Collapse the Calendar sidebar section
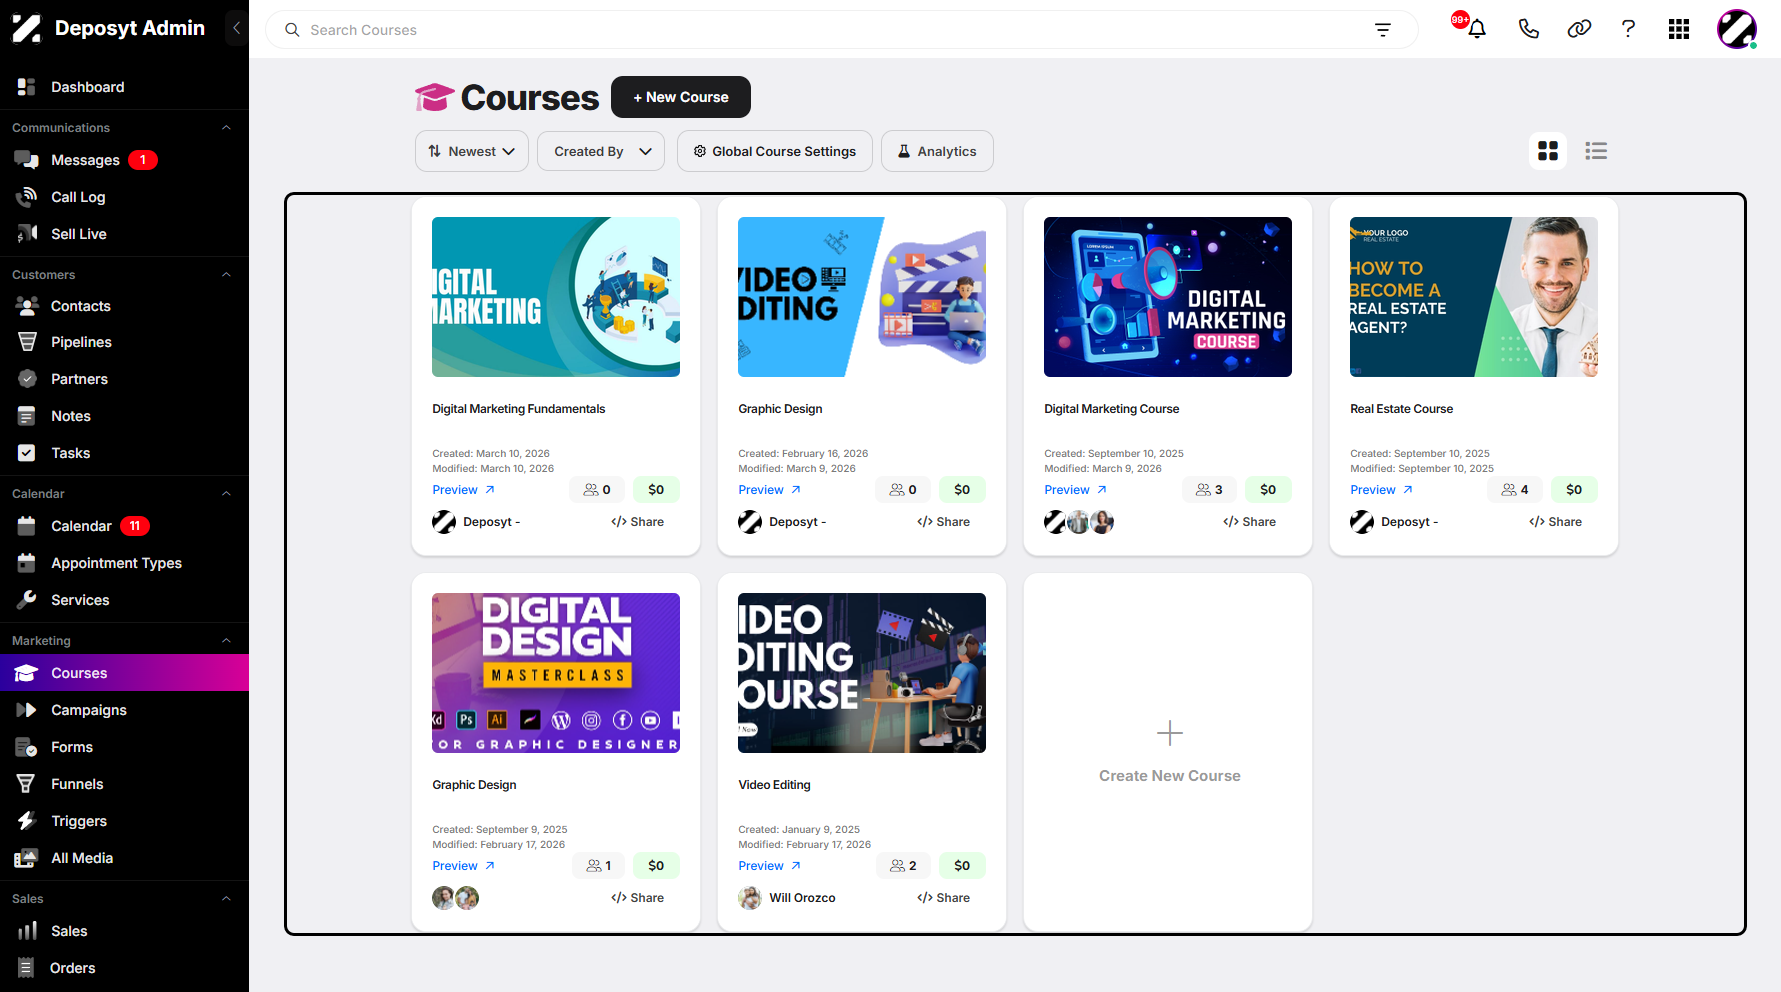The width and height of the screenshot is (1781, 992). coord(226,493)
